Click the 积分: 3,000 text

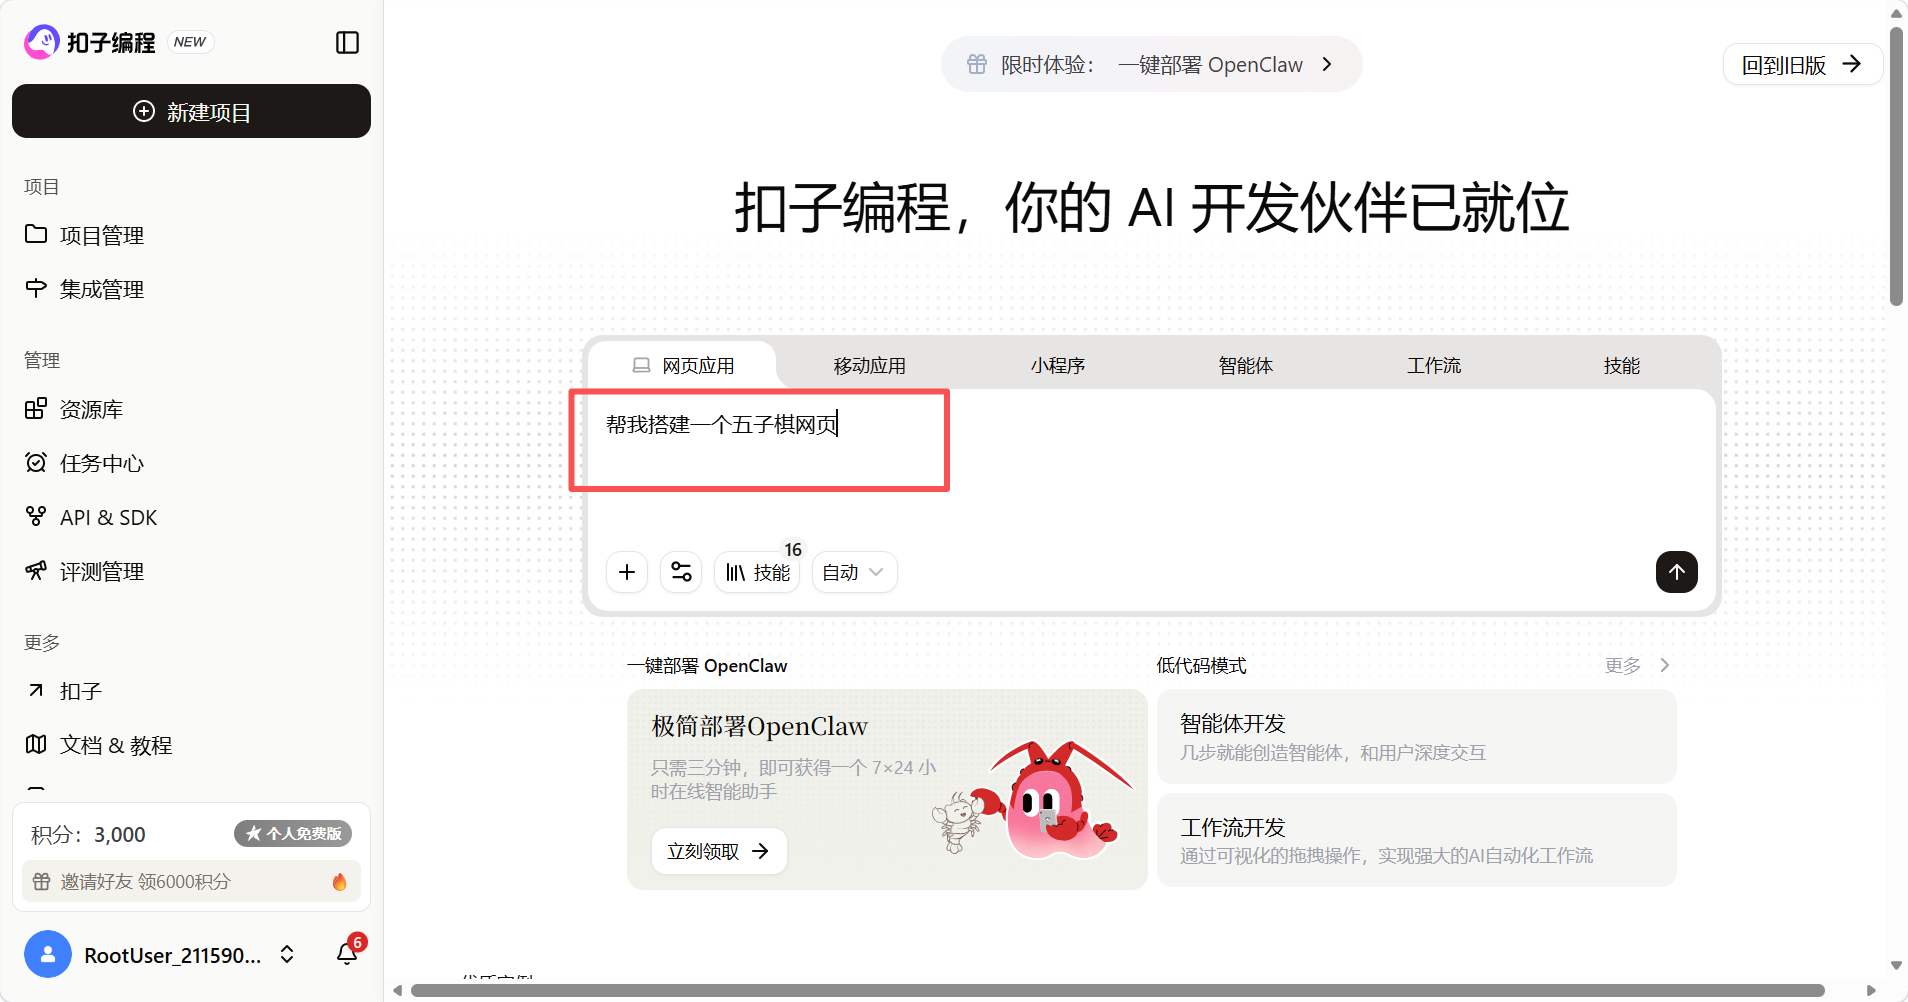(88, 834)
